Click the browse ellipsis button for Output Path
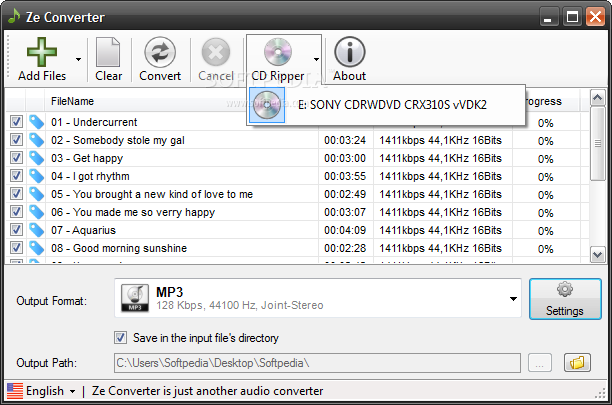This screenshot has height=405, width=612. [x=540, y=363]
